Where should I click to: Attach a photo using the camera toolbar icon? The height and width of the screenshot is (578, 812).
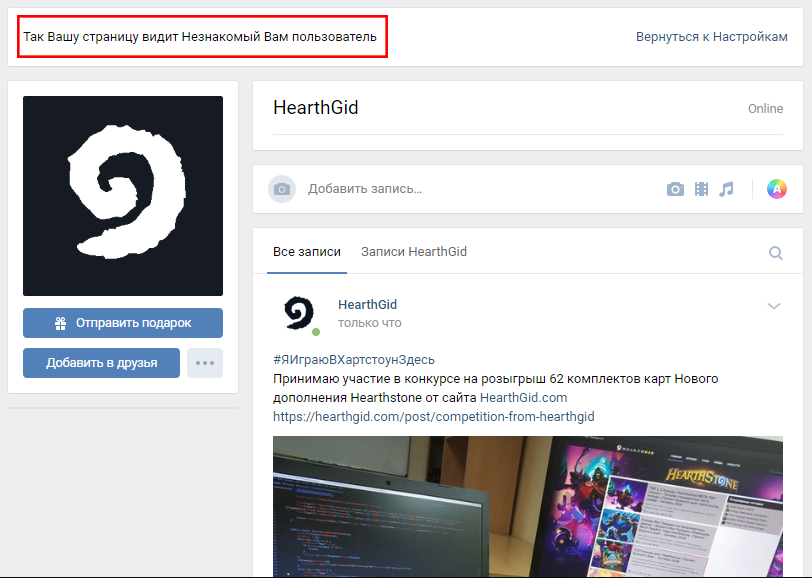click(x=675, y=189)
